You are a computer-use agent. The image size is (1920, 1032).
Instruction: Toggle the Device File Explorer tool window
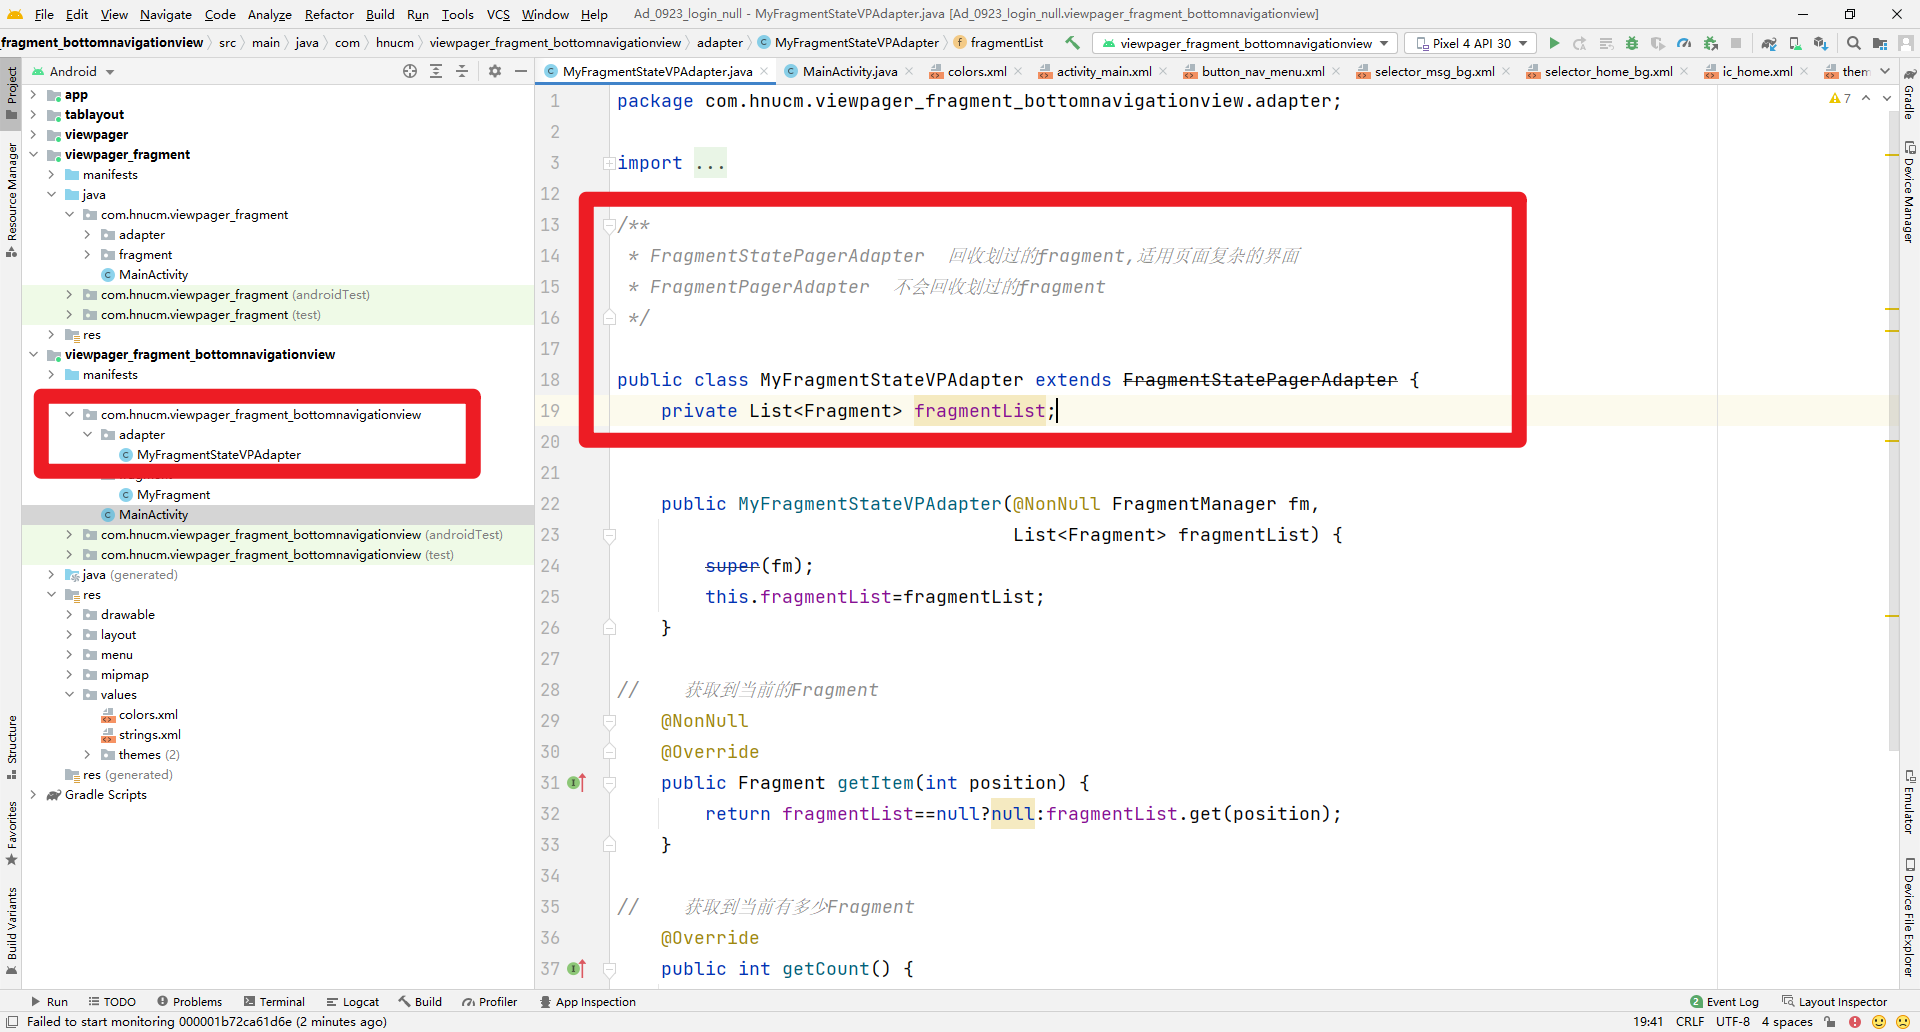[1909, 916]
